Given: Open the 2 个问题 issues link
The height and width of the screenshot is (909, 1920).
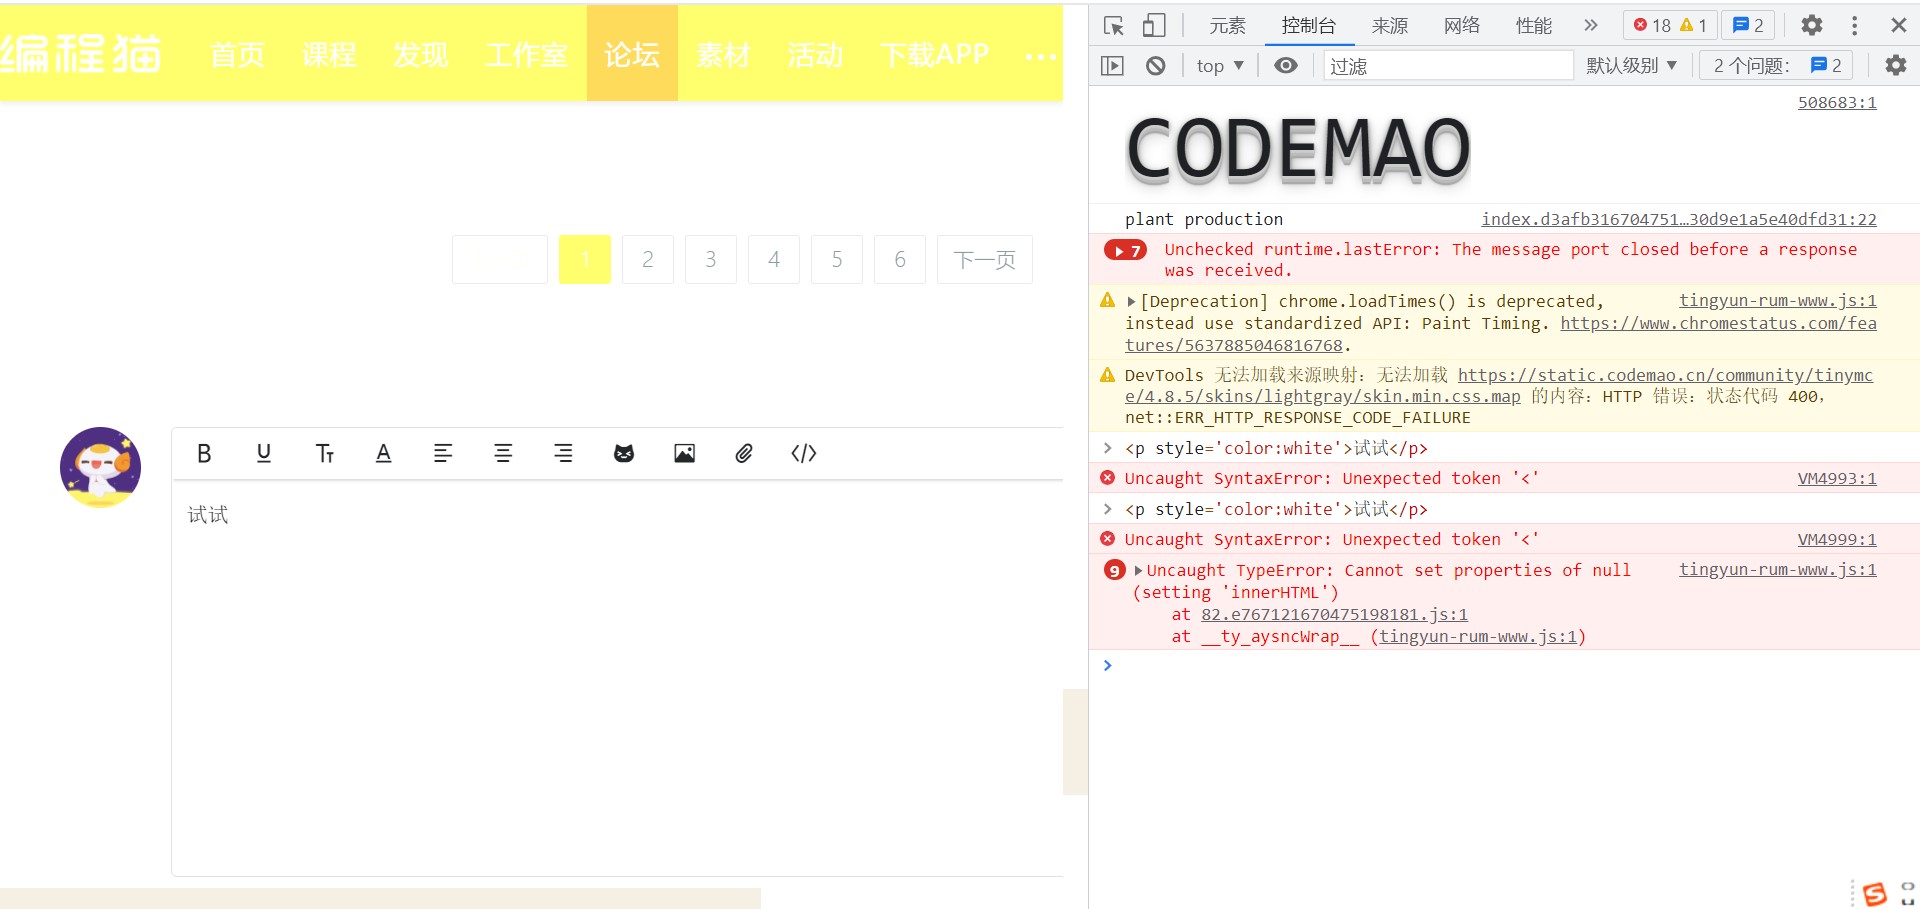Looking at the screenshot, I should pos(1777,66).
